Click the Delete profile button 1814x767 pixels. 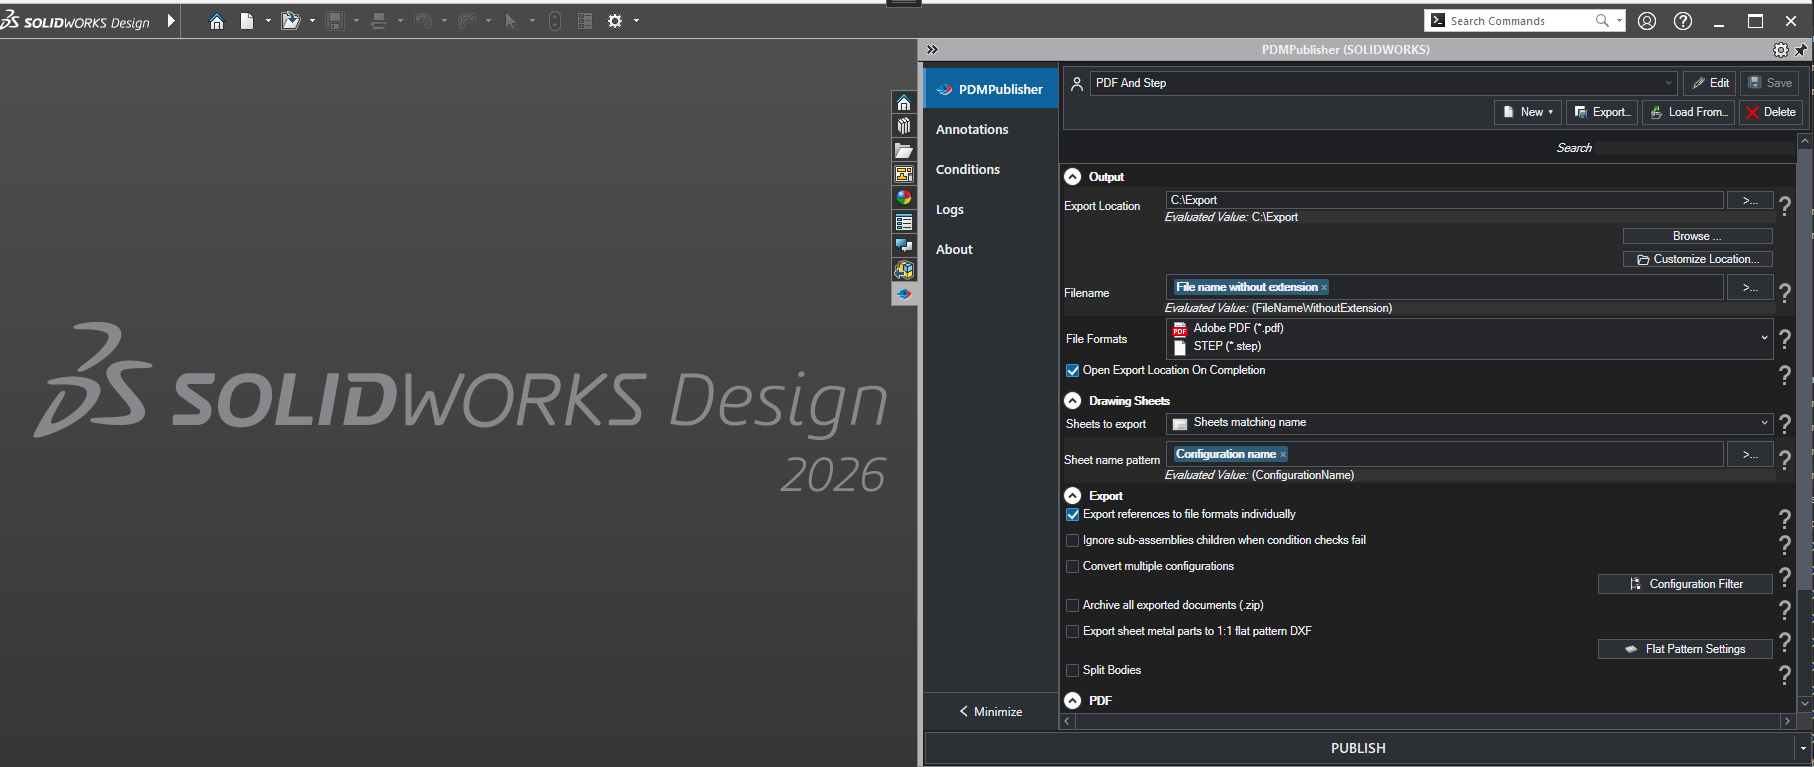click(x=1770, y=112)
